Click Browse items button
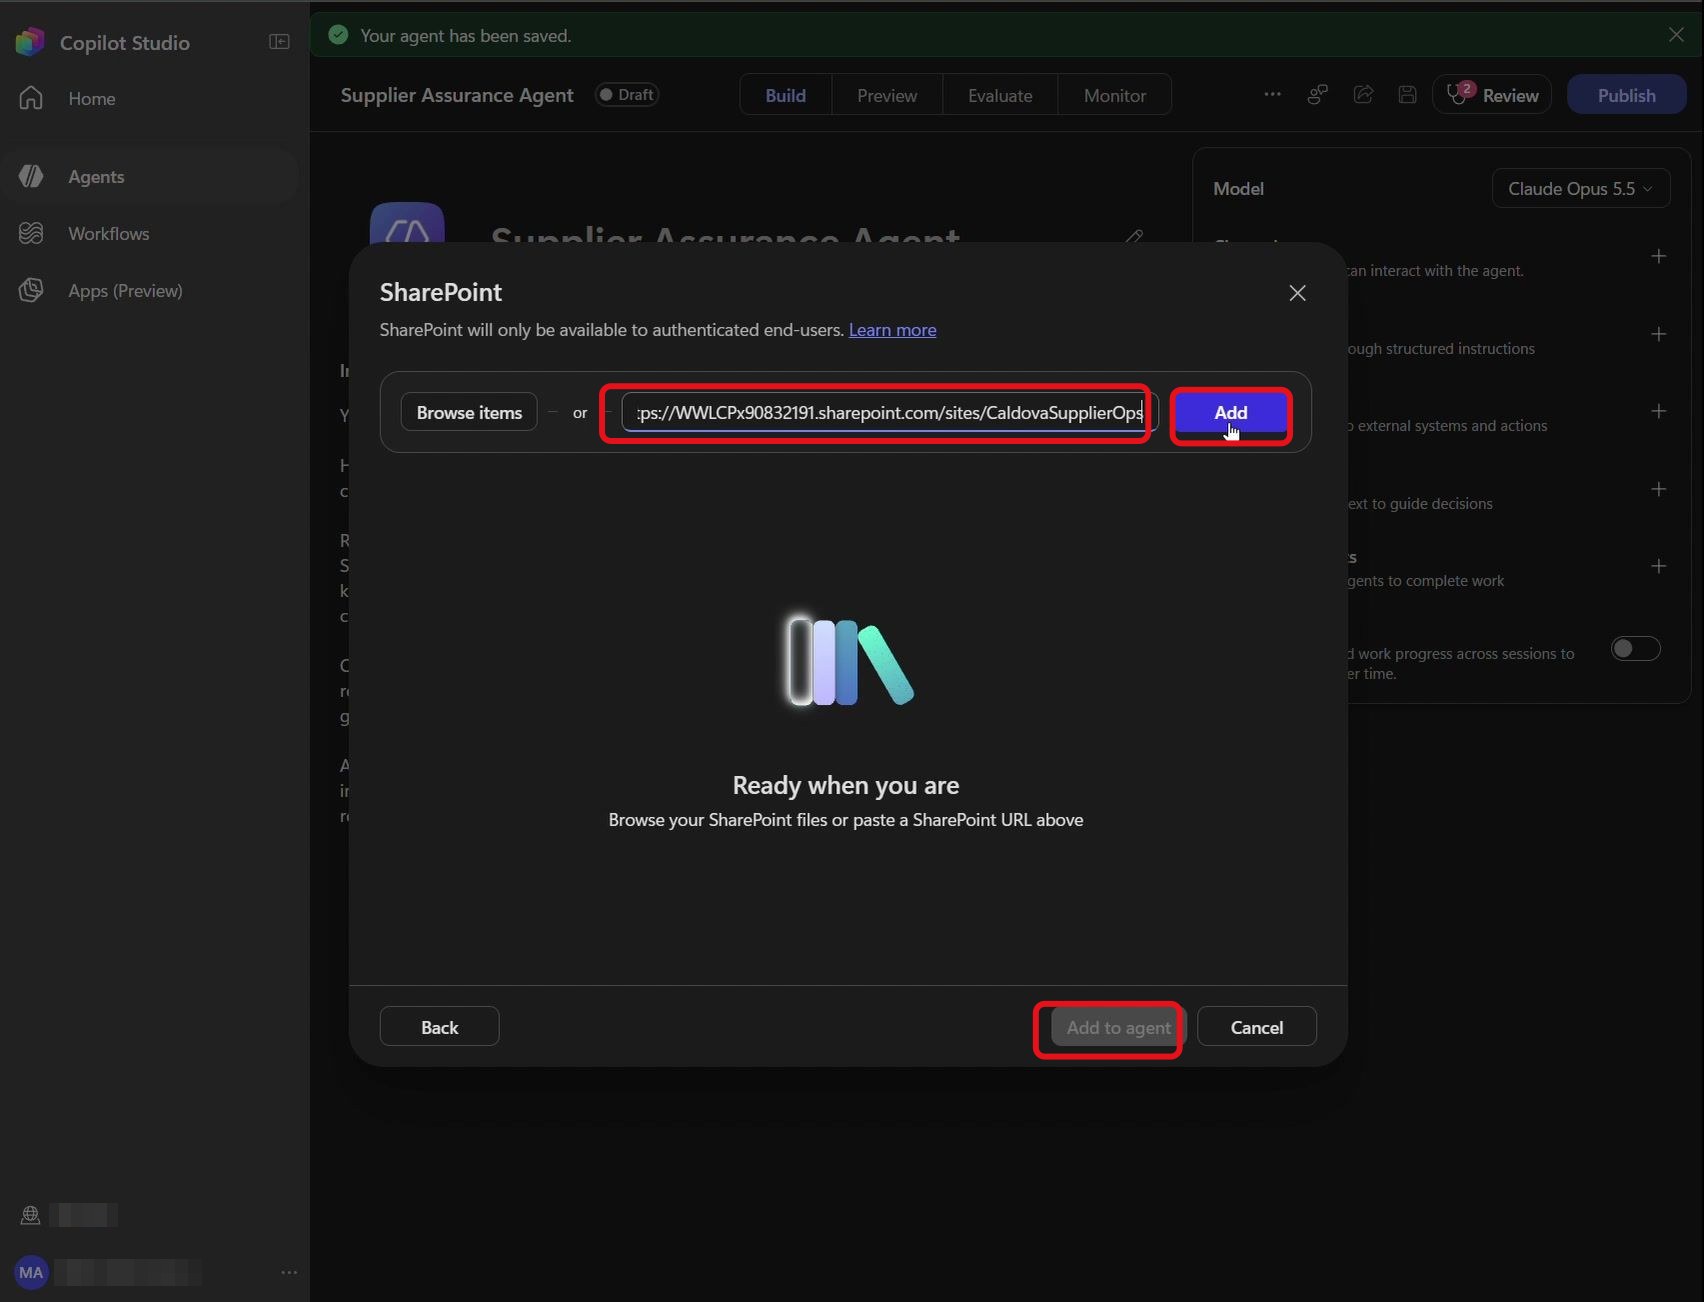Screen dimensions: 1704x1302 click(469, 412)
